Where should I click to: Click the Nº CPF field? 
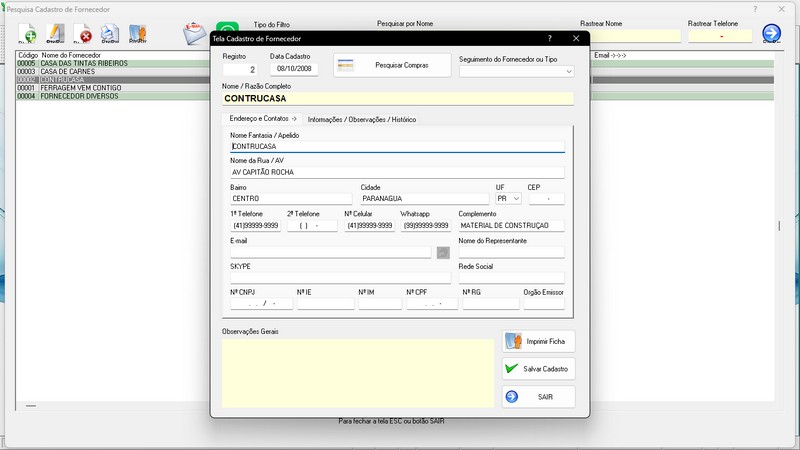pos(432,304)
